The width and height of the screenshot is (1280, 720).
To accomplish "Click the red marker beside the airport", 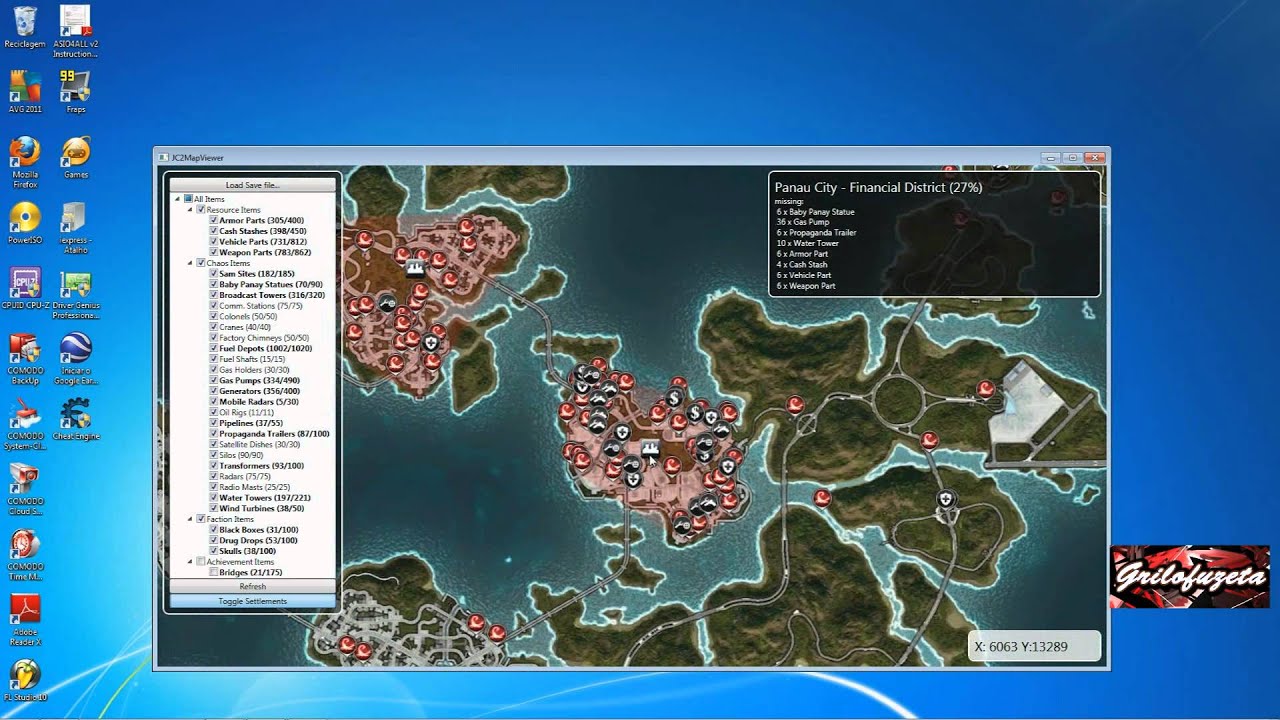I will coord(986,389).
